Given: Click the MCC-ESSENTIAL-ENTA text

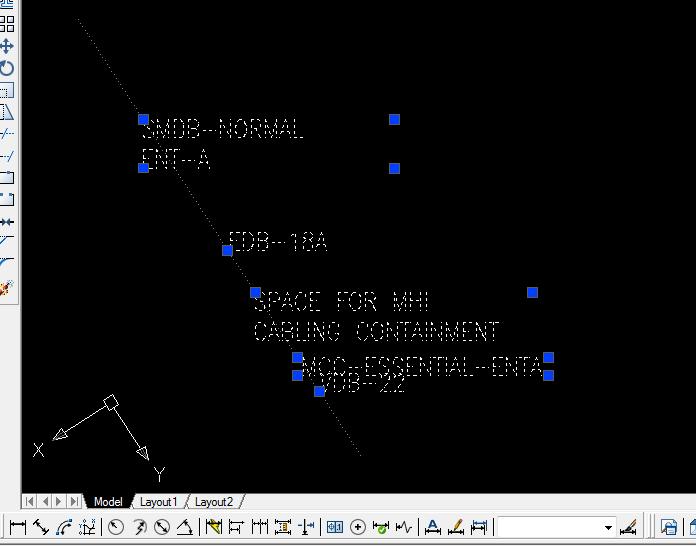Looking at the screenshot, I should click(423, 367).
